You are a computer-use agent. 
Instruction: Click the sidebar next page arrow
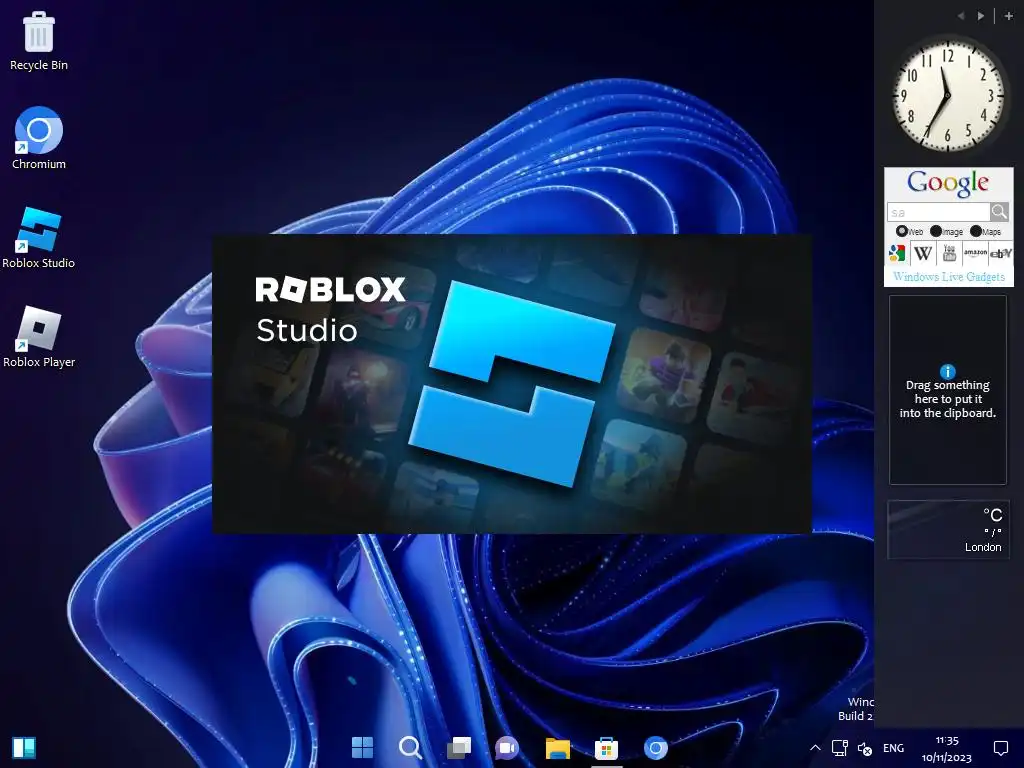[980, 16]
